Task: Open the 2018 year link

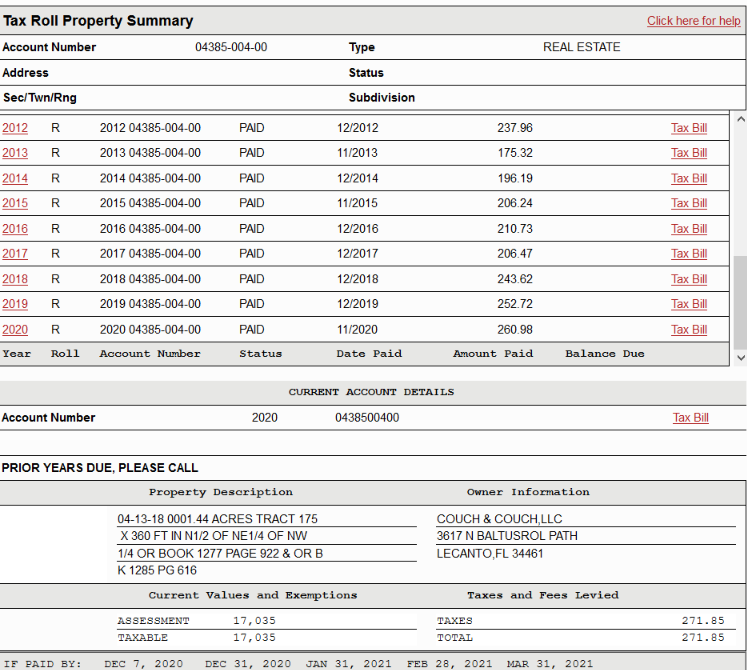Action: (15, 279)
